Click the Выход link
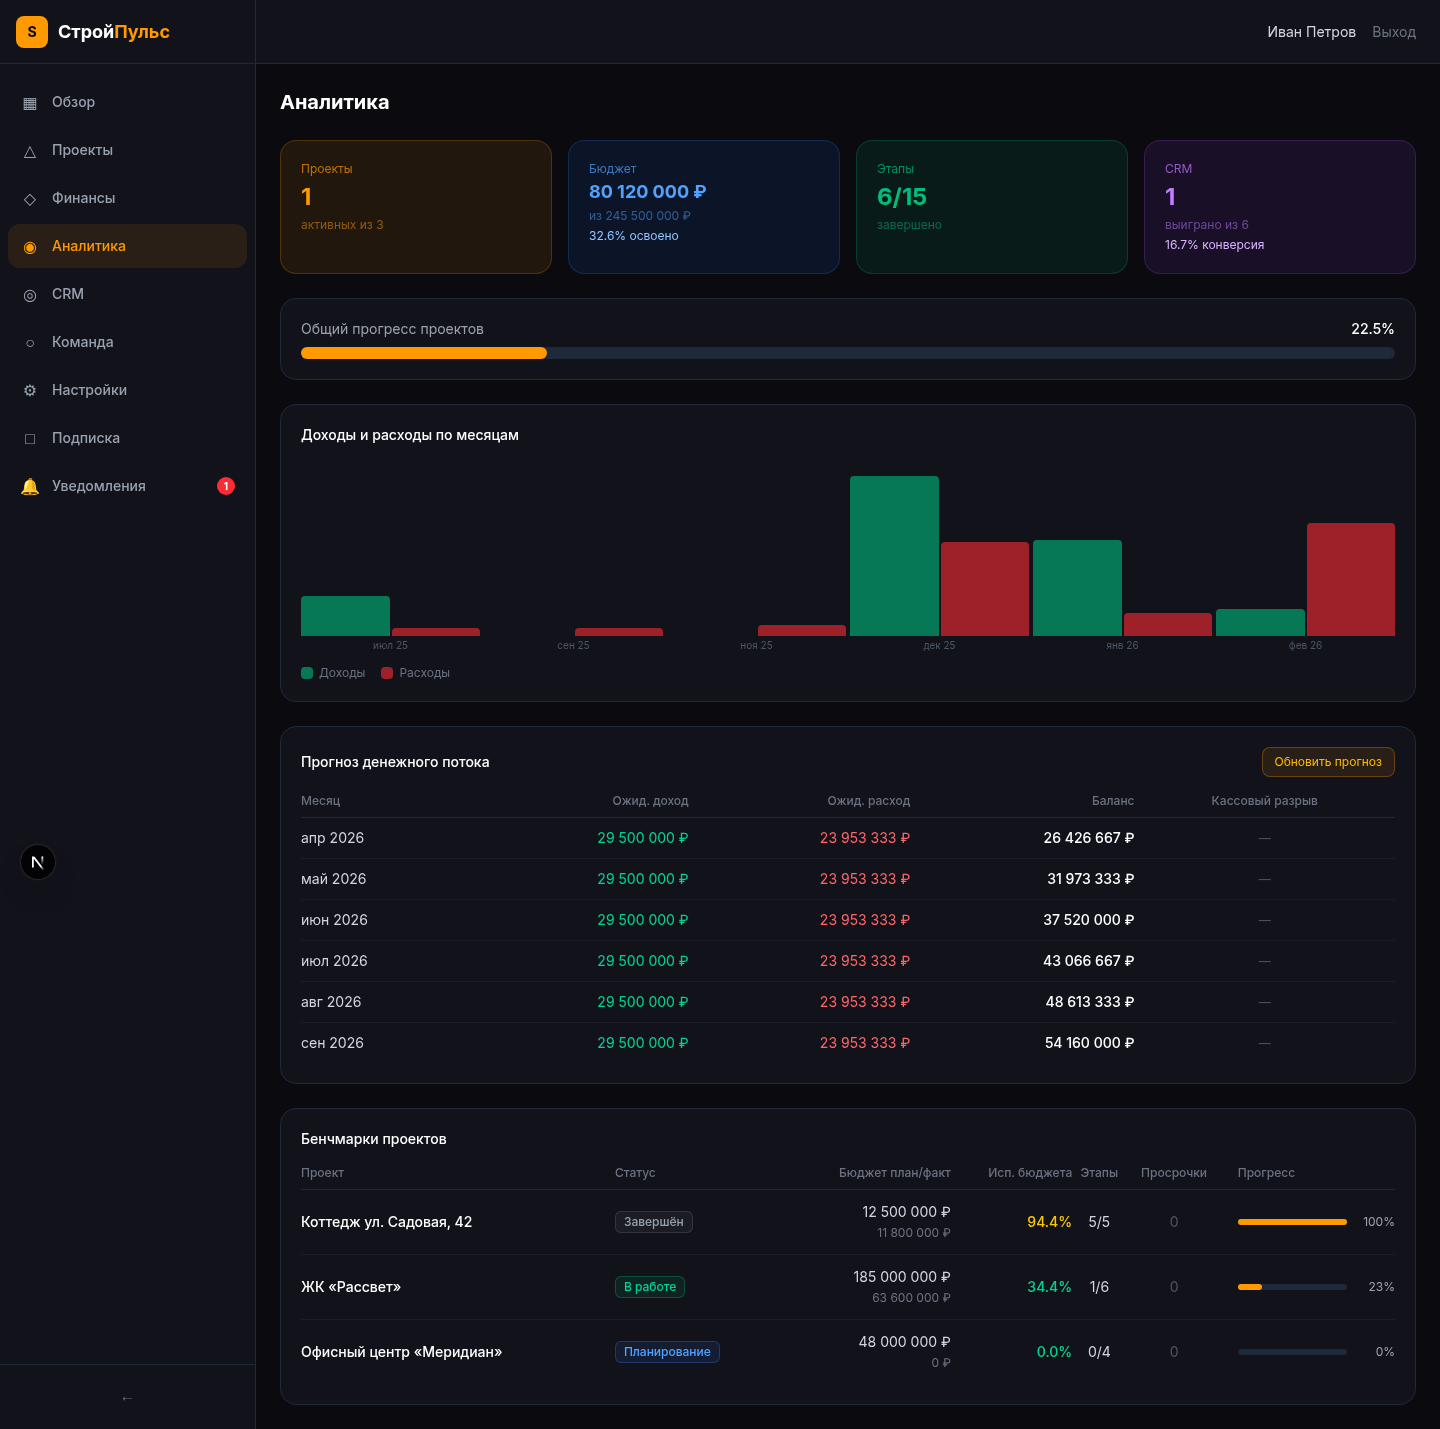The image size is (1440, 1429). pyautogui.click(x=1393, y=32)
